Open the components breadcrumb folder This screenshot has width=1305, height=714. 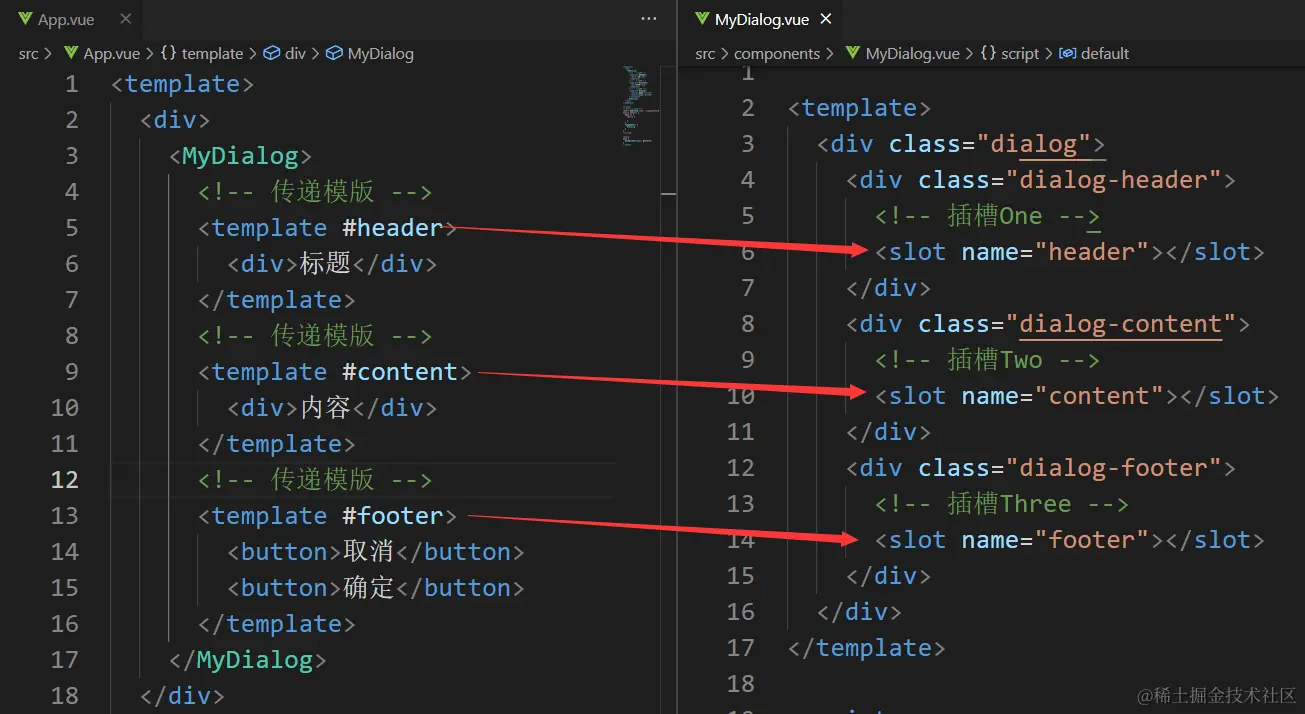click(777, 54)
